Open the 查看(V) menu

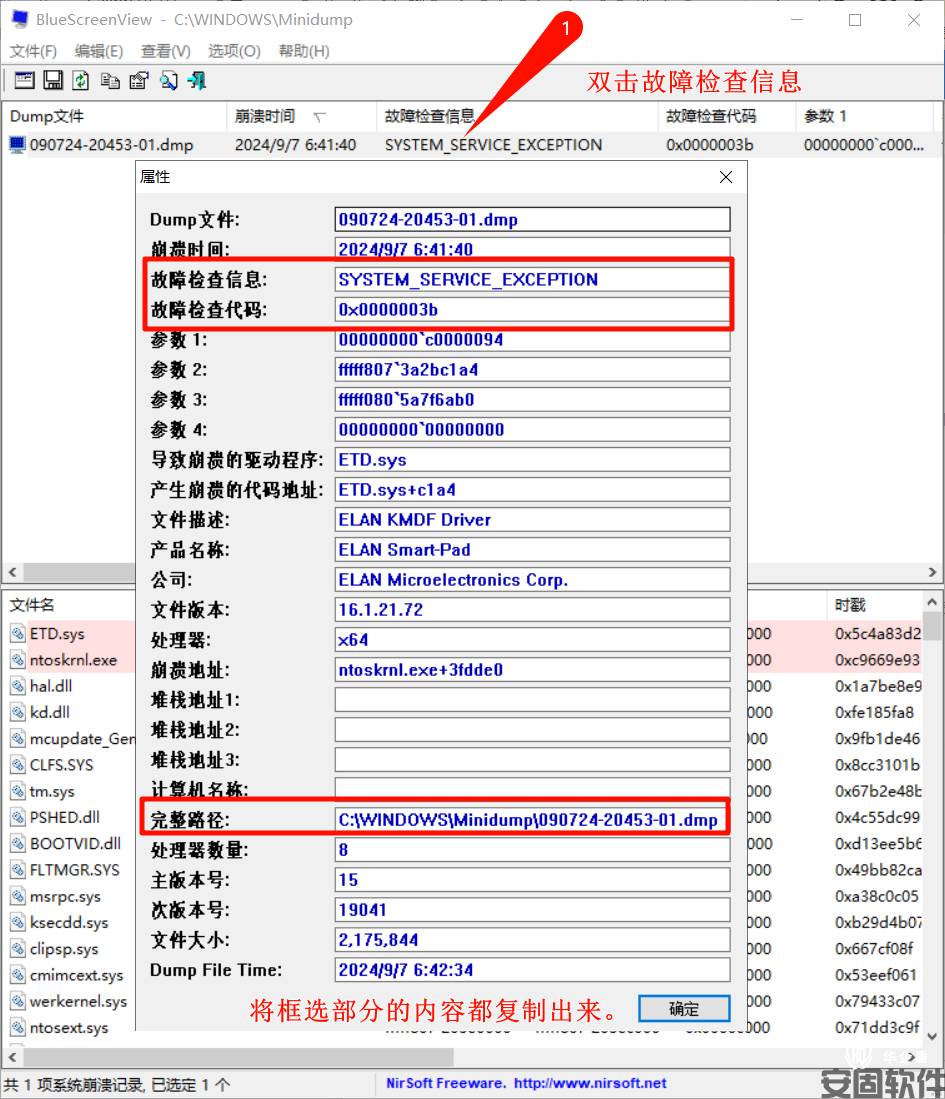click(x=165, y=51)
